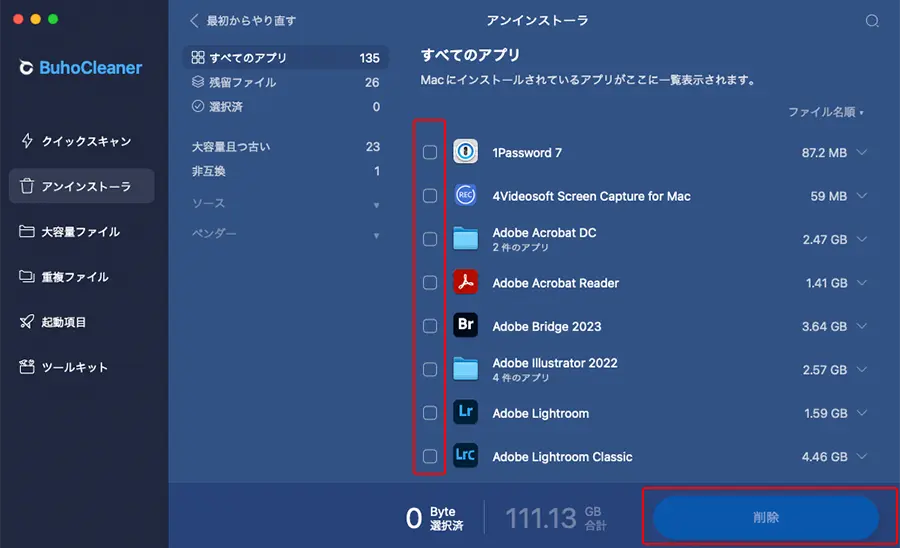900x548 pixels.
Task: Open the ファイル名順 sort dropdown
Action: (825, 112)
